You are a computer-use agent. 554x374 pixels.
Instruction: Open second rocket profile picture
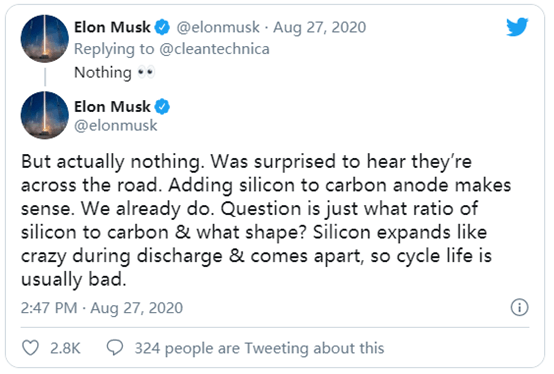[x=45, y=115]
